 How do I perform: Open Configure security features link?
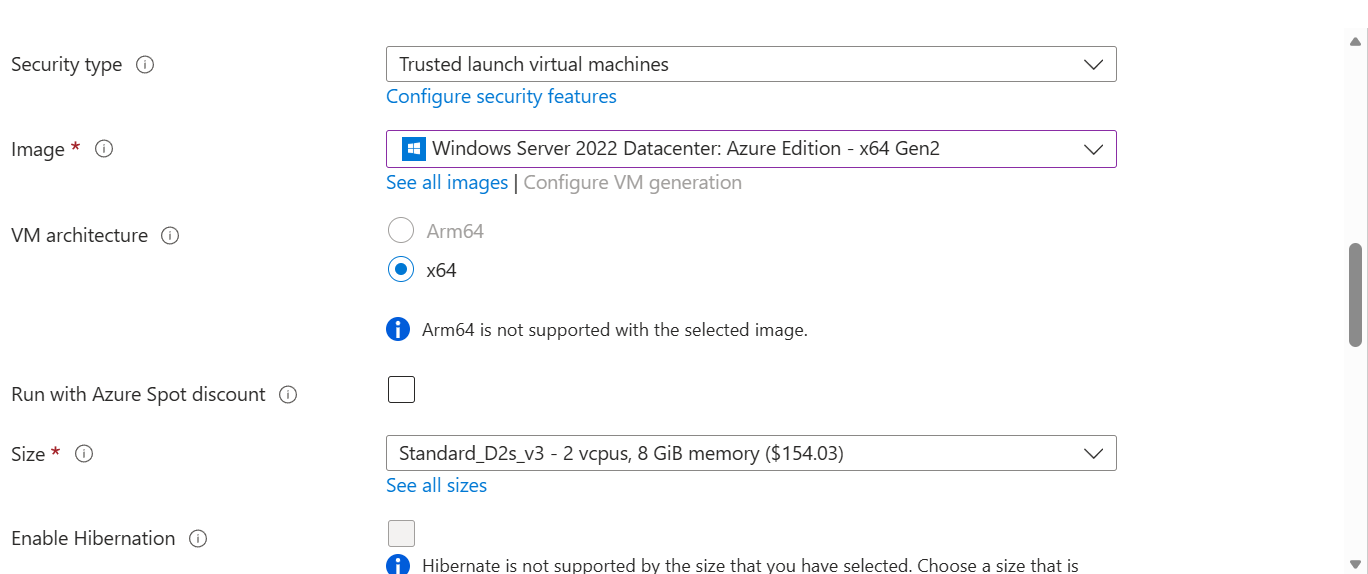tap(501, 96)
